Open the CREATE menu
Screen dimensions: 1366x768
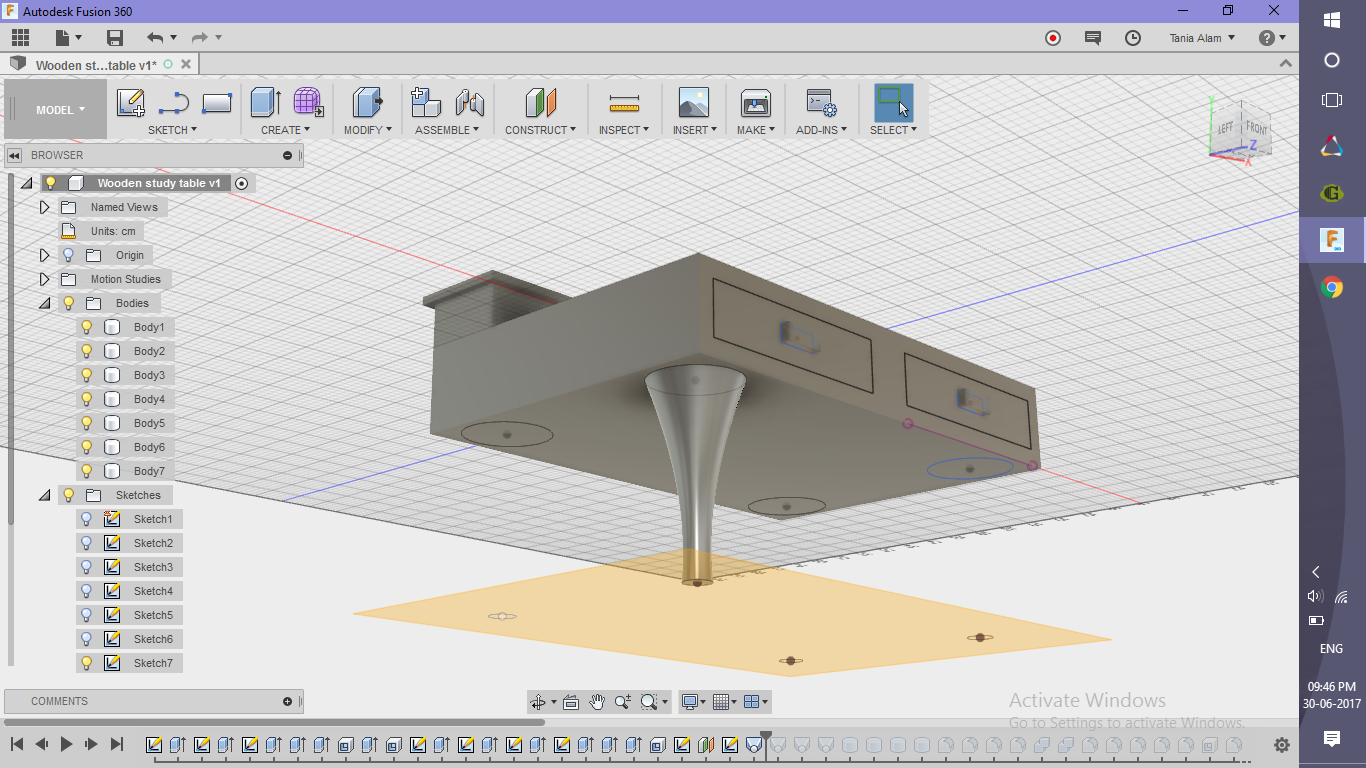point(285,130)
